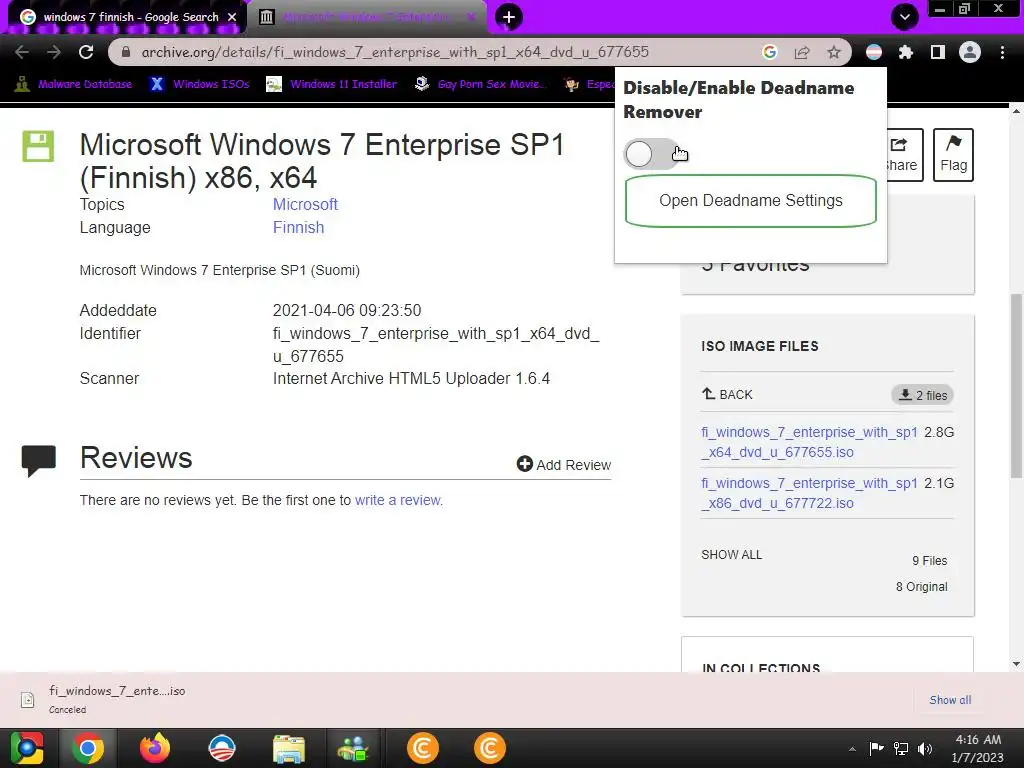
Task: Reload the archive.org page
Action: (86, 52)
